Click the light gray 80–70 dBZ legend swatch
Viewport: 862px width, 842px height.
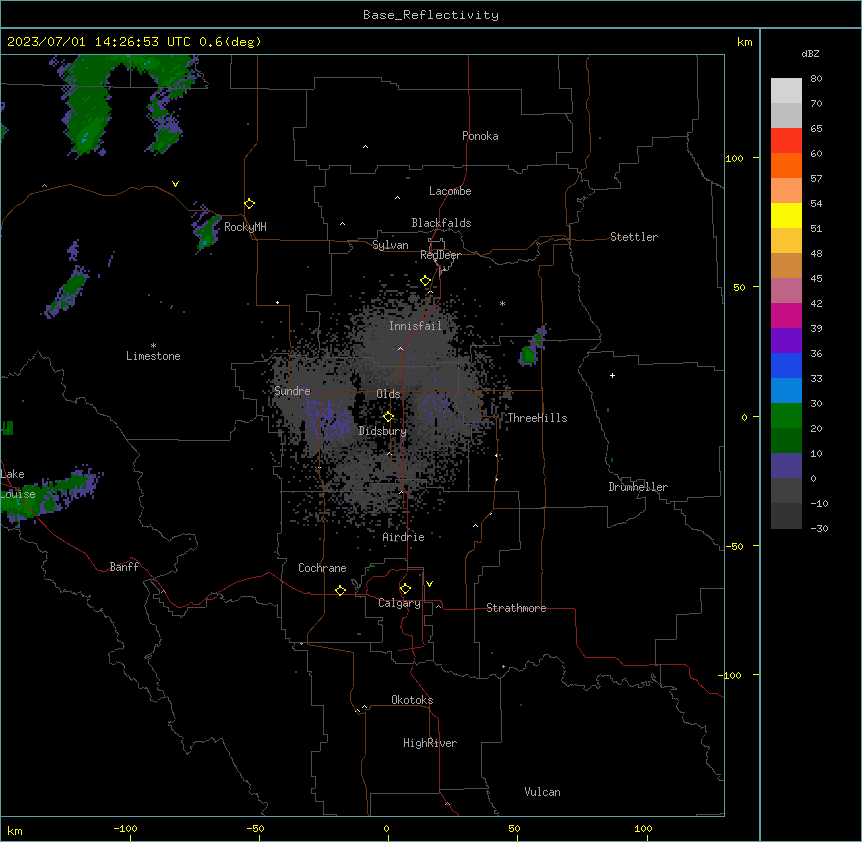pos(786,90)
